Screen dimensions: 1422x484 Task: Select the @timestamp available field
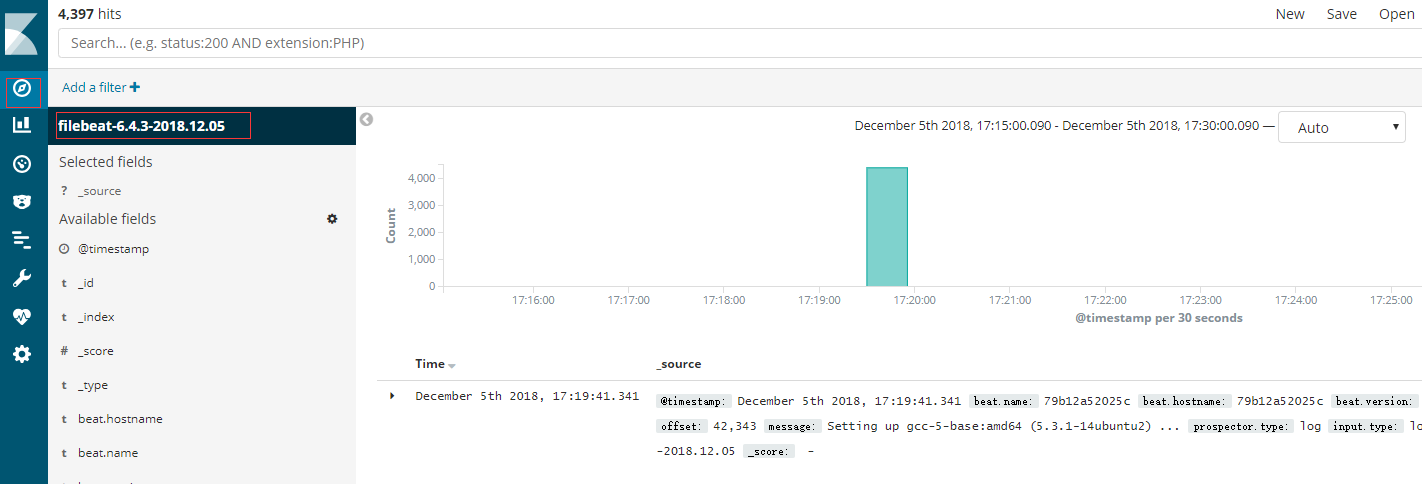113,249
